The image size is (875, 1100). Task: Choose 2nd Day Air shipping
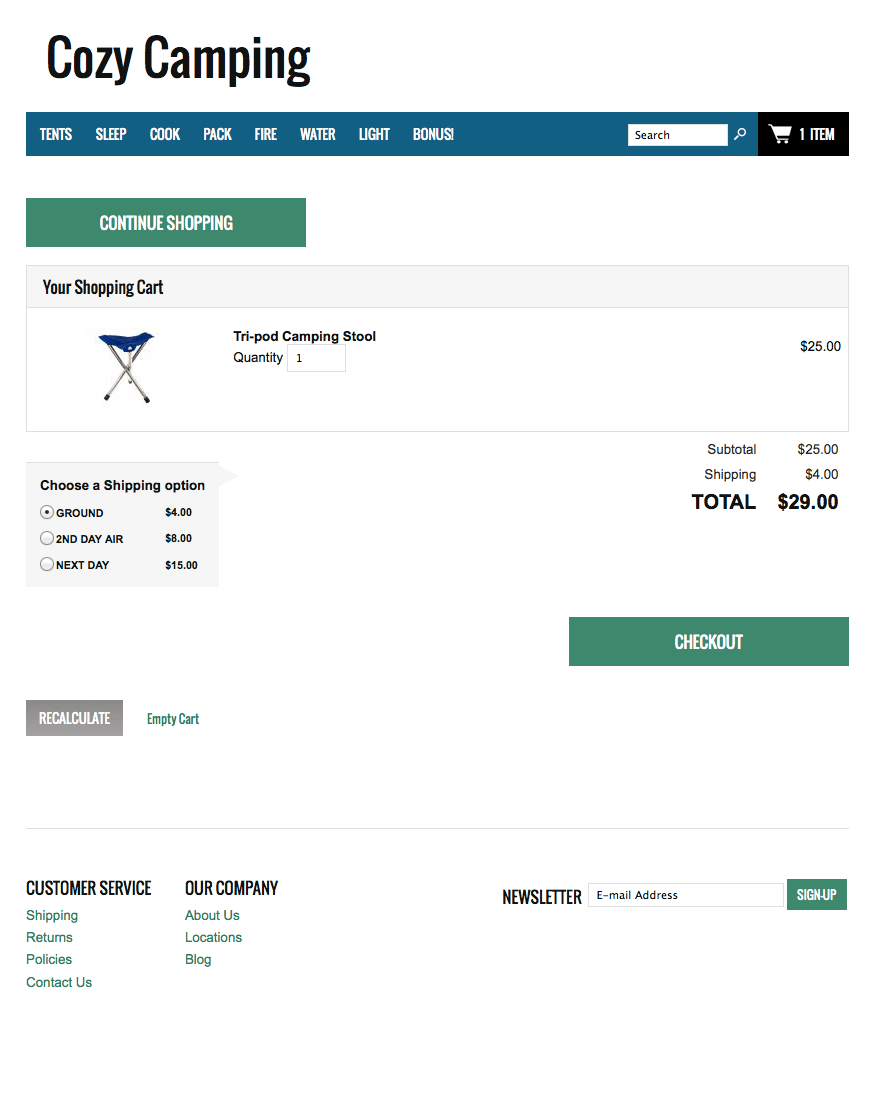[47, 538]
